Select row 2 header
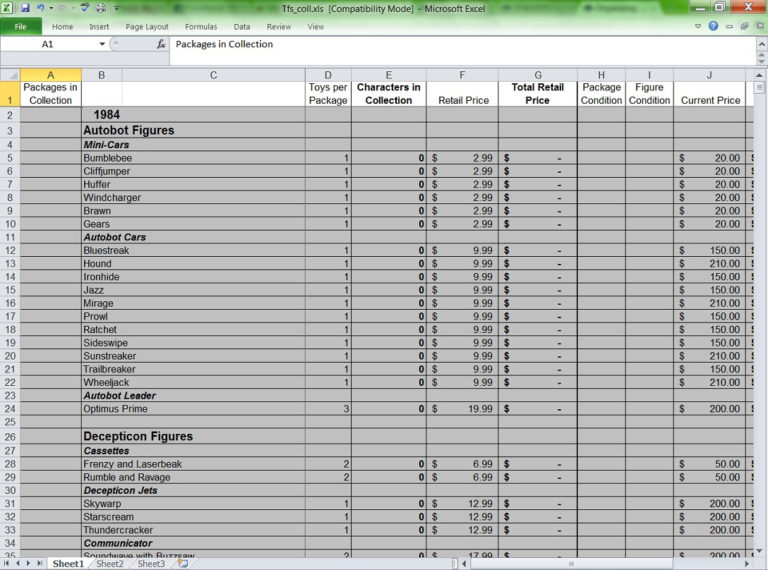The height and width of the screenshot is (570, 768). coord(10,115)
